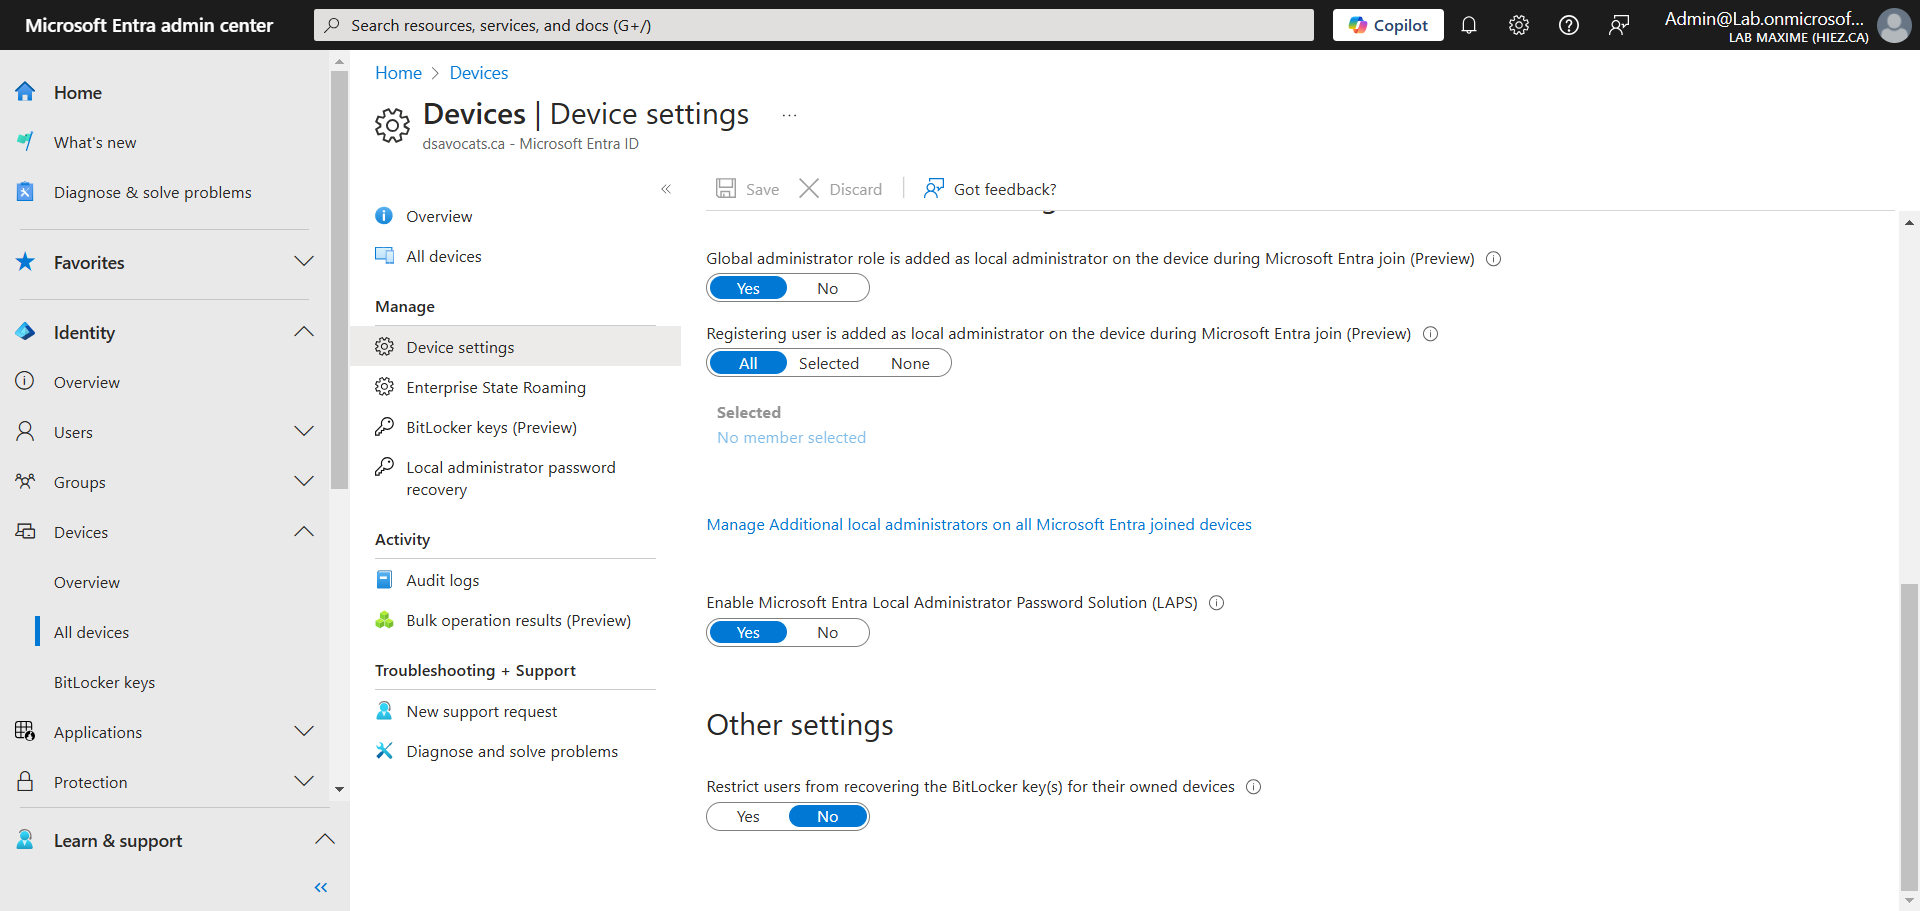1920x911 pixels.
Task: Click Devices breadcrumb link
Action: tap(479, 73)
